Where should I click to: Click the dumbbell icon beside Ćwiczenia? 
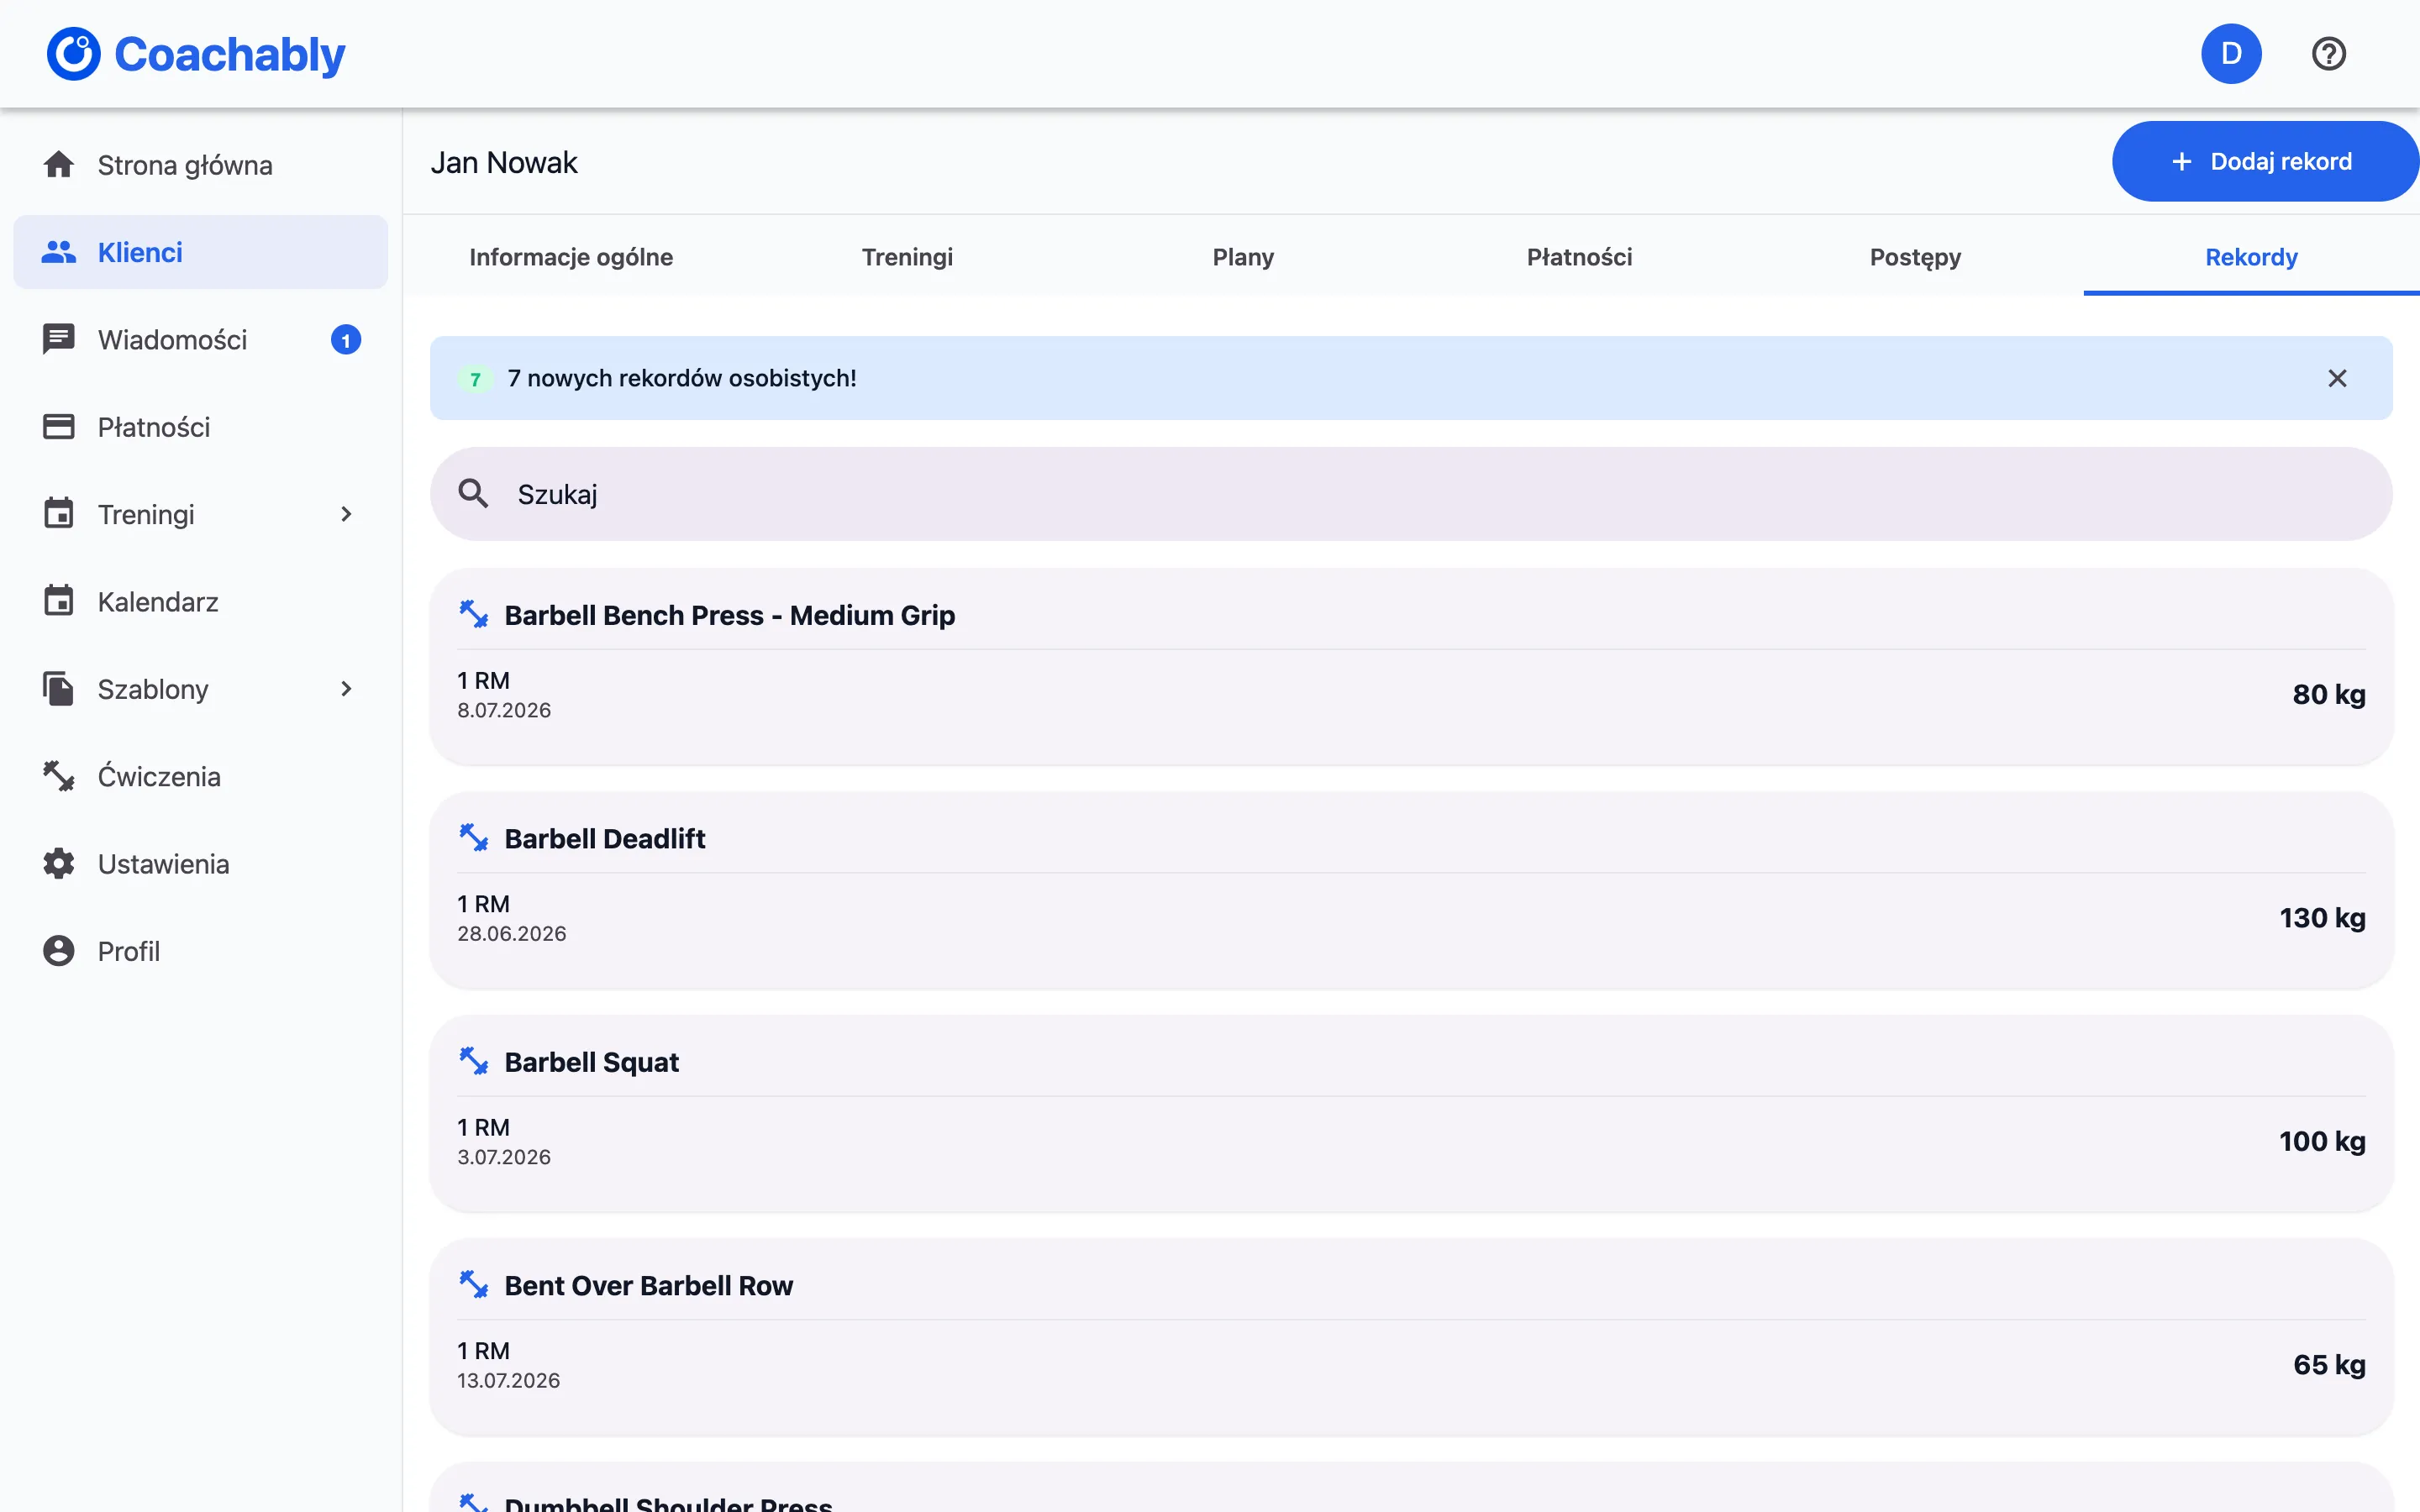click(59, 776)
